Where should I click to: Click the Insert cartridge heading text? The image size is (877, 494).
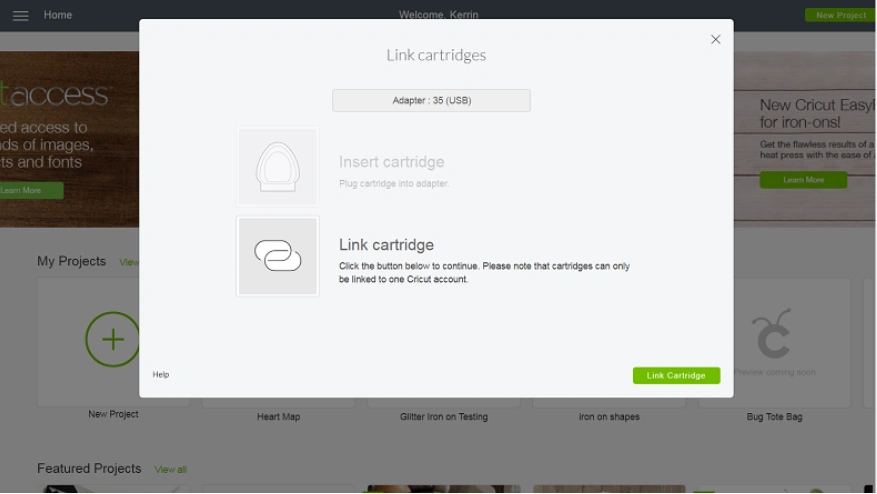[392, 162]
